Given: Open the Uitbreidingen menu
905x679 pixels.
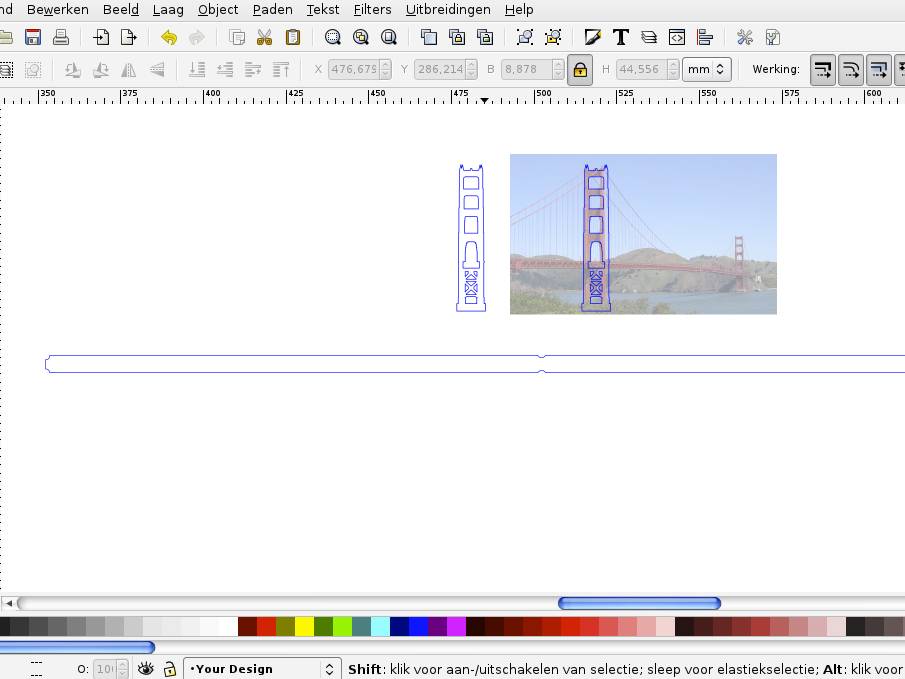Looking at the screenshot, I should [448, 10].
